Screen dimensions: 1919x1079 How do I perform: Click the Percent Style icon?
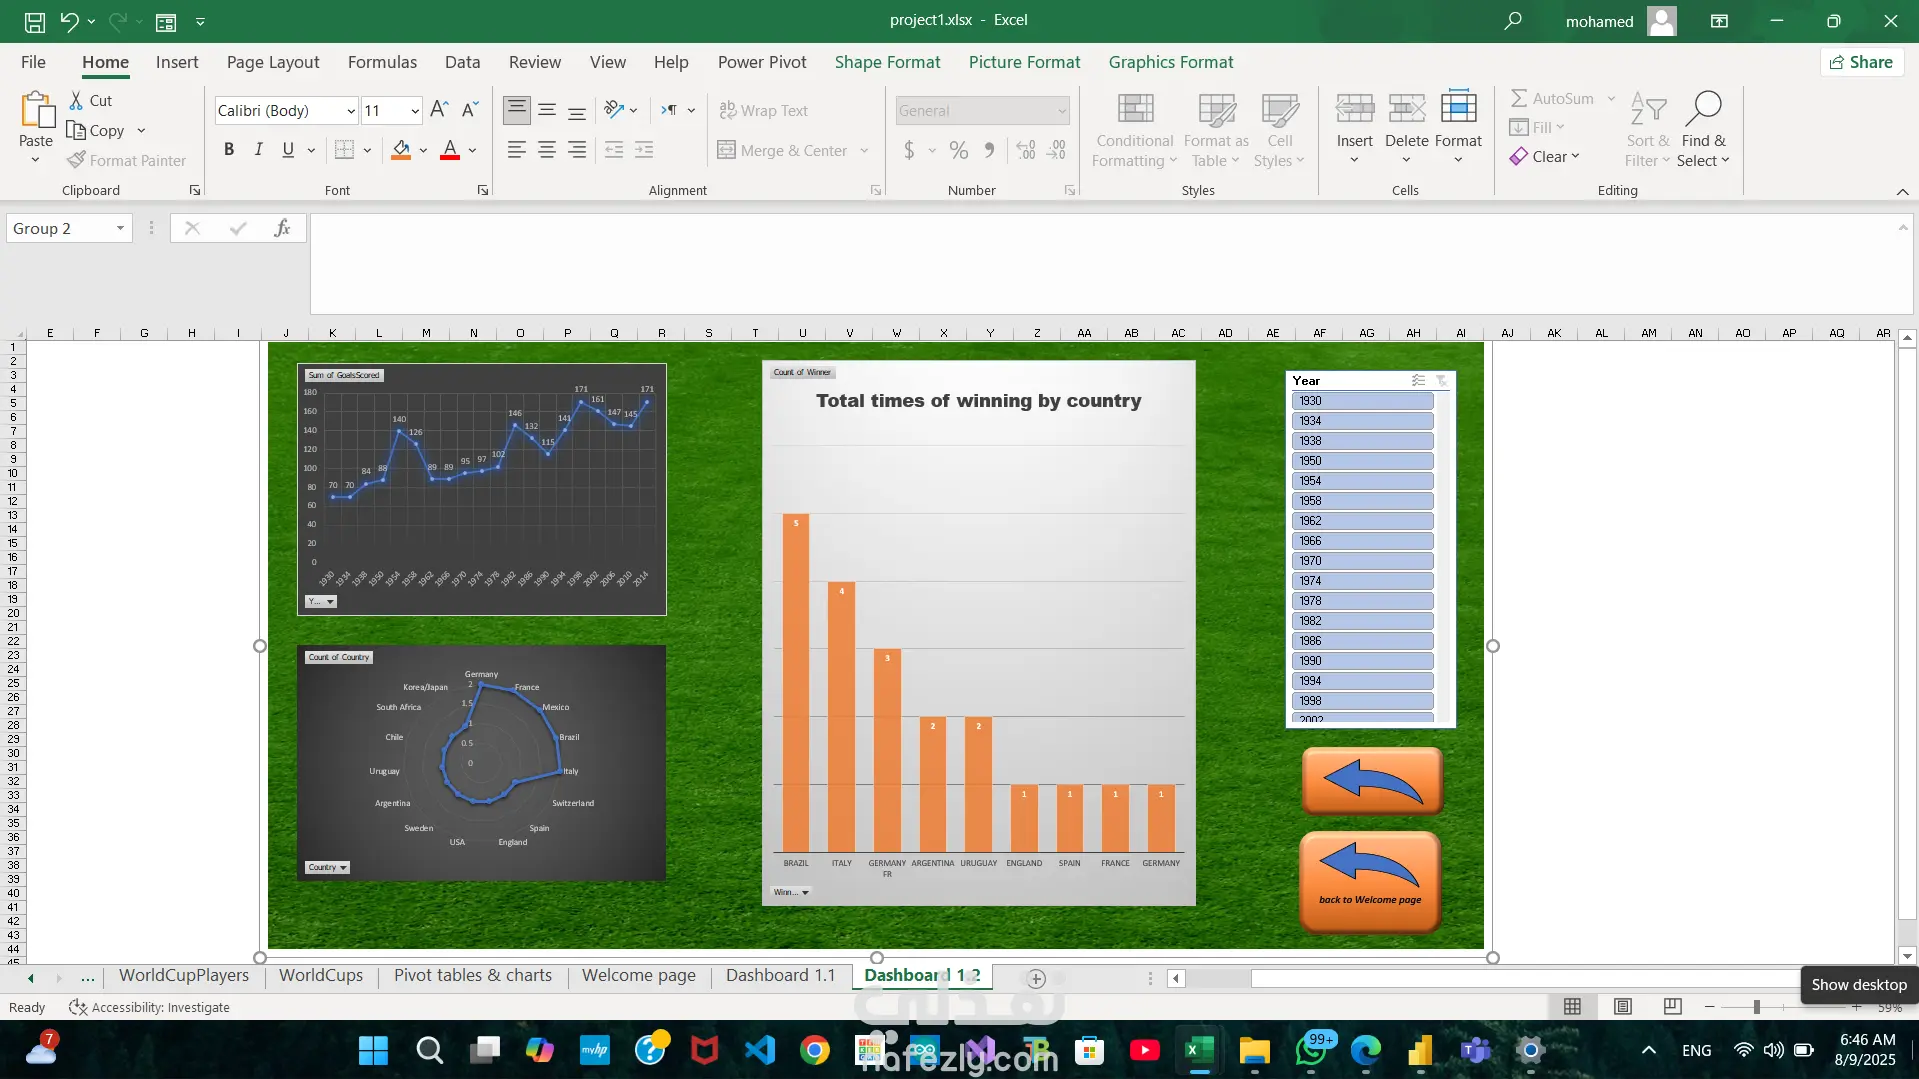coord(959,150)
